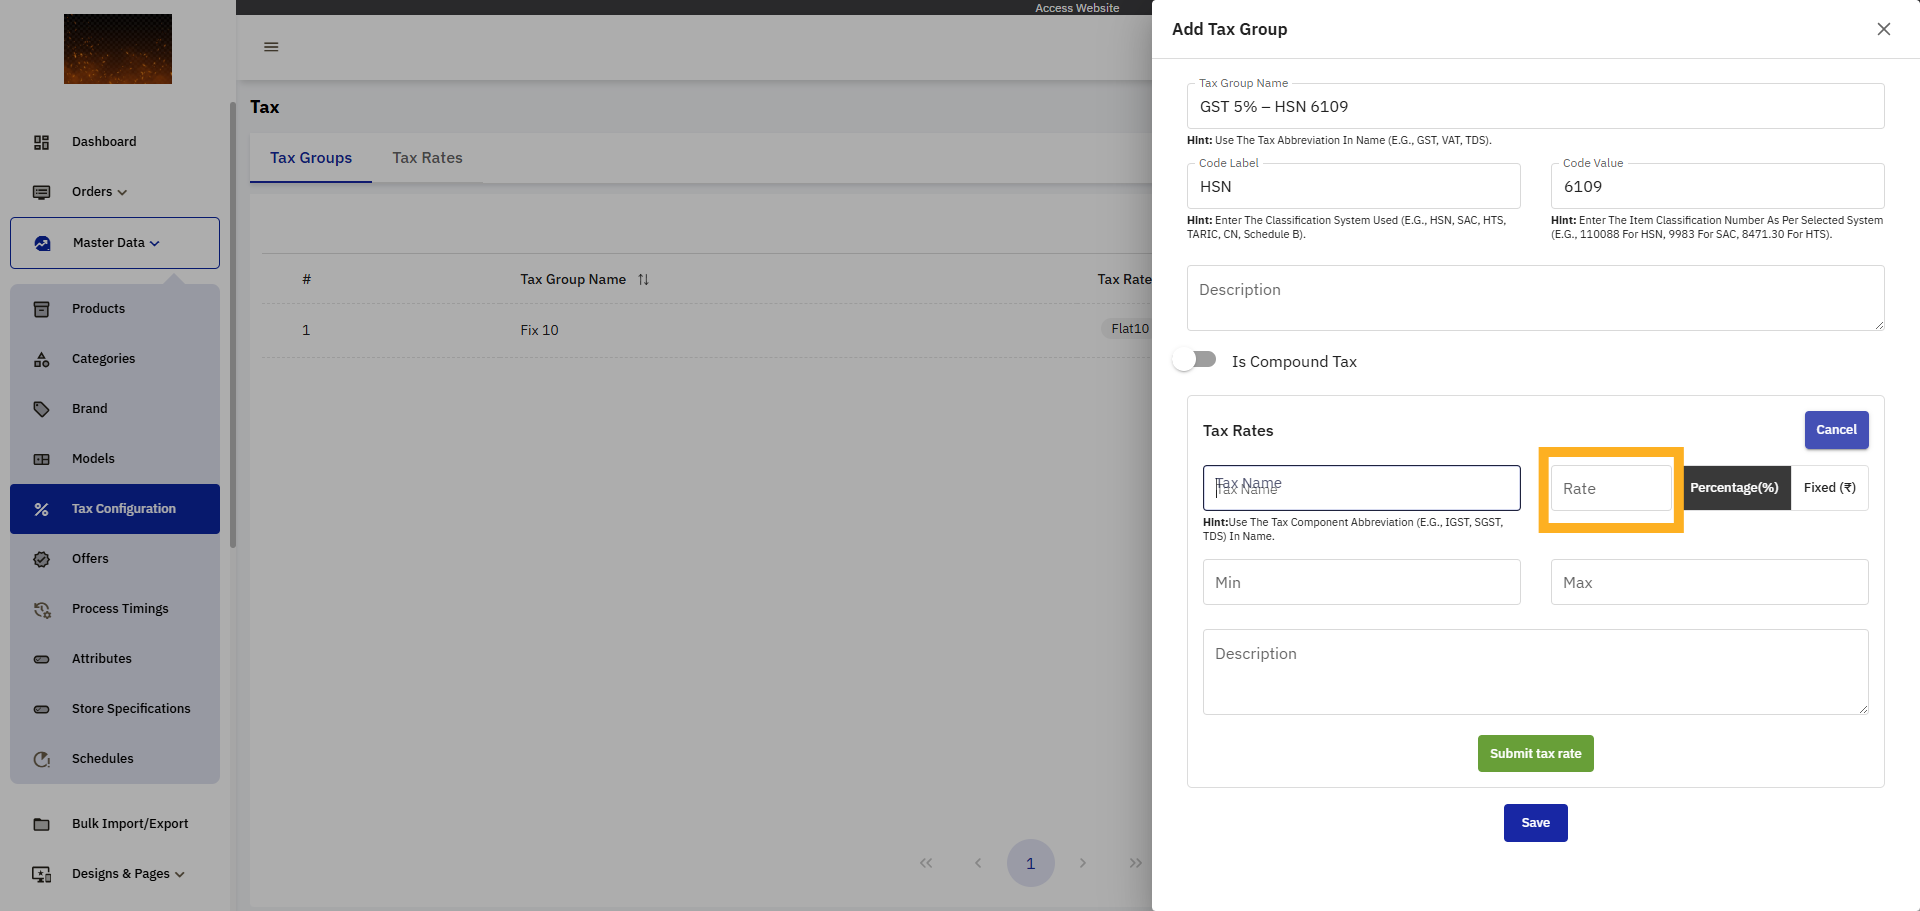Click the Process Timings icon

pos(42,609)
